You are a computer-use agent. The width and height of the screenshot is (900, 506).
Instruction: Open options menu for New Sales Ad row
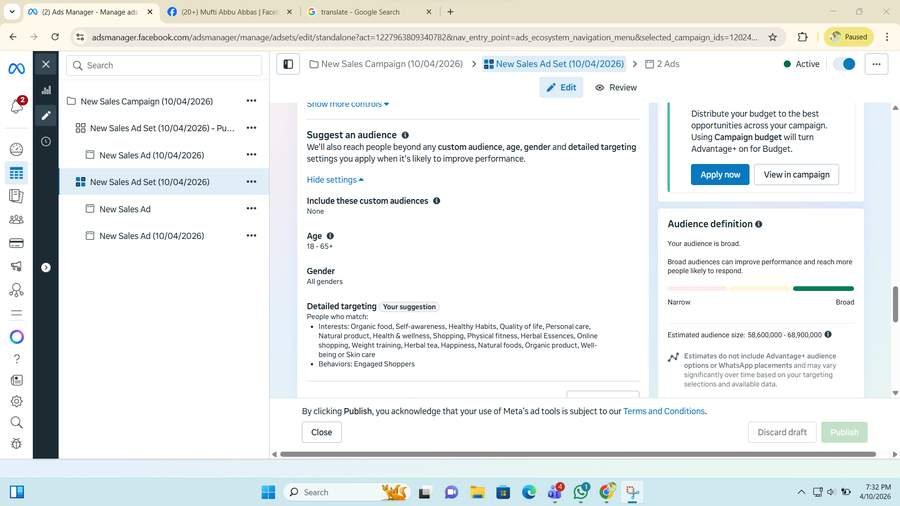pyautogui.click(x=251, y=209)
